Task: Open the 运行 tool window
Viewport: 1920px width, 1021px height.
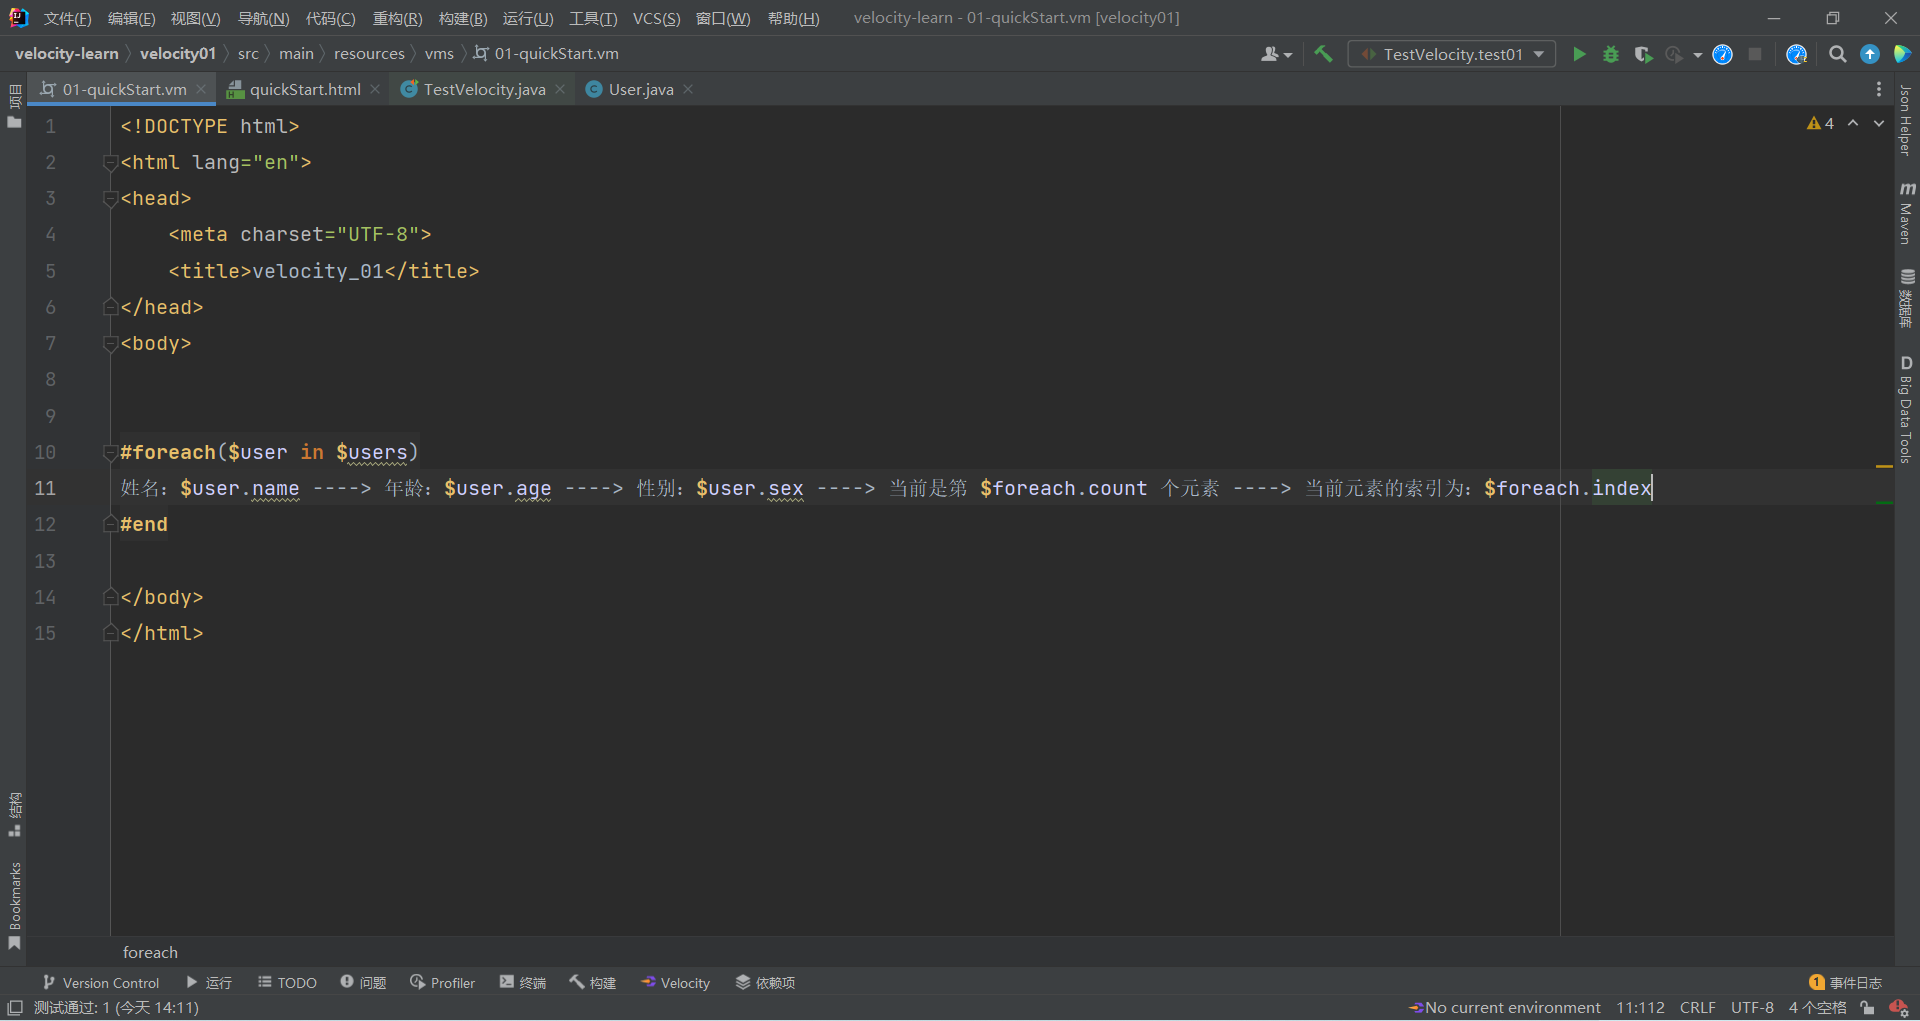Action: (x=209, y=983)
